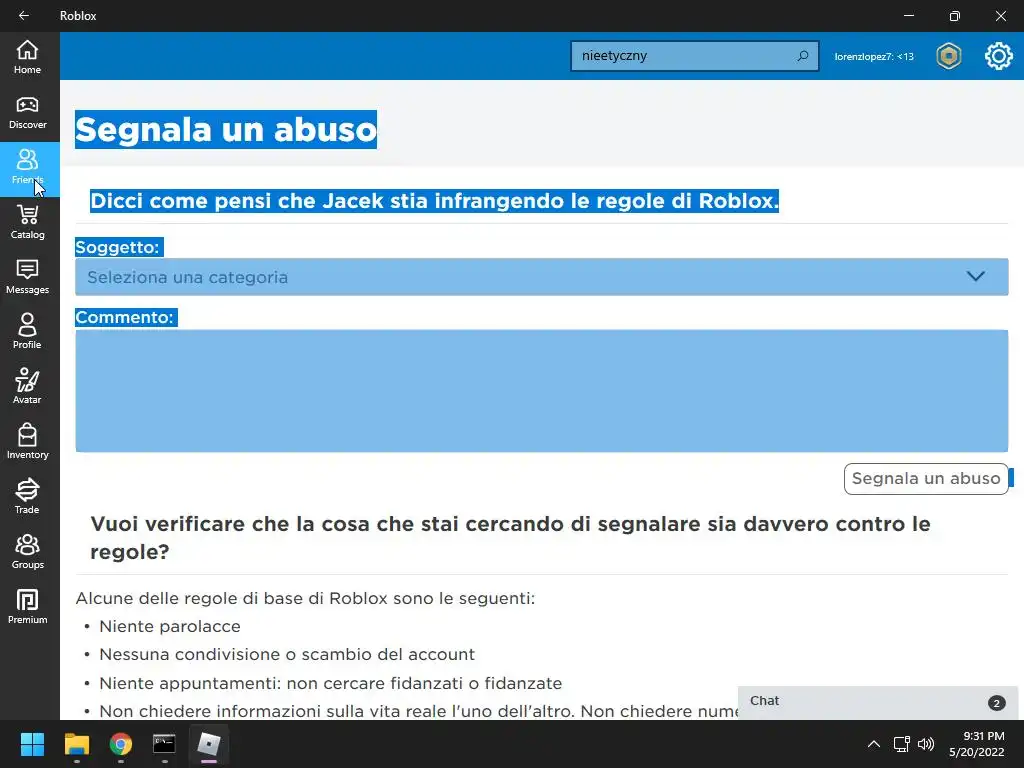Click 'Alcune delle regole di base' sentence
Image resolution: width=1024 pixels, height=768 pixels.
pyautogui.click(x=305, y=598)
